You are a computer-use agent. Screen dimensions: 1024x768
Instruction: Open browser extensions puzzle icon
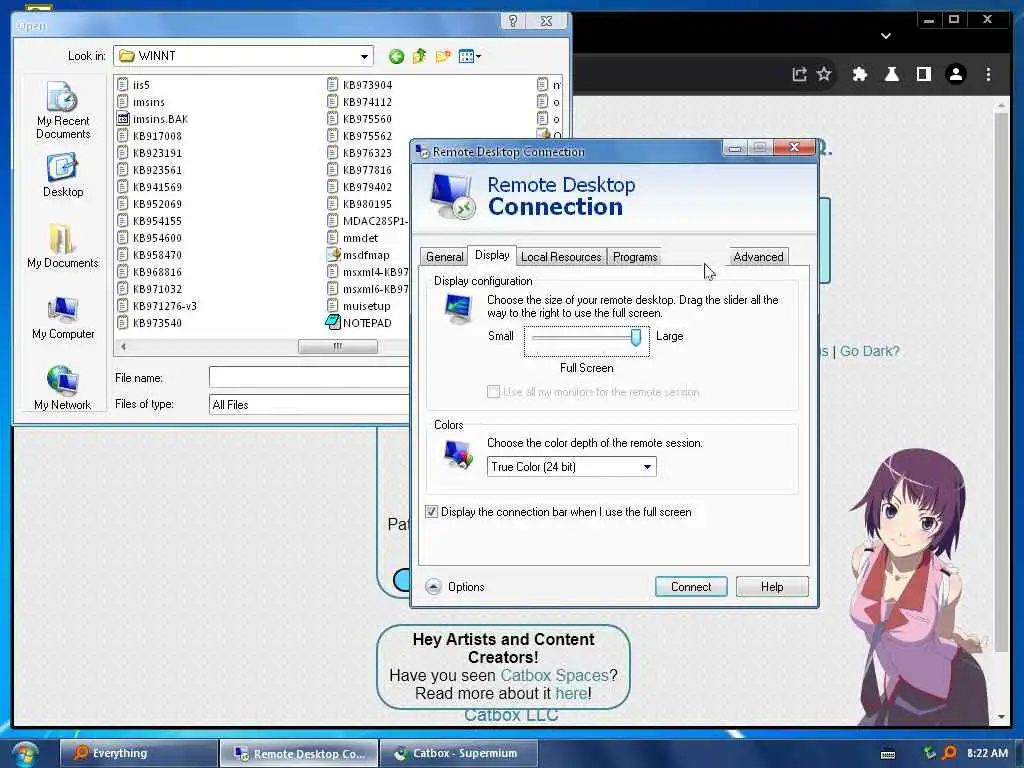[x=859, y=74]
